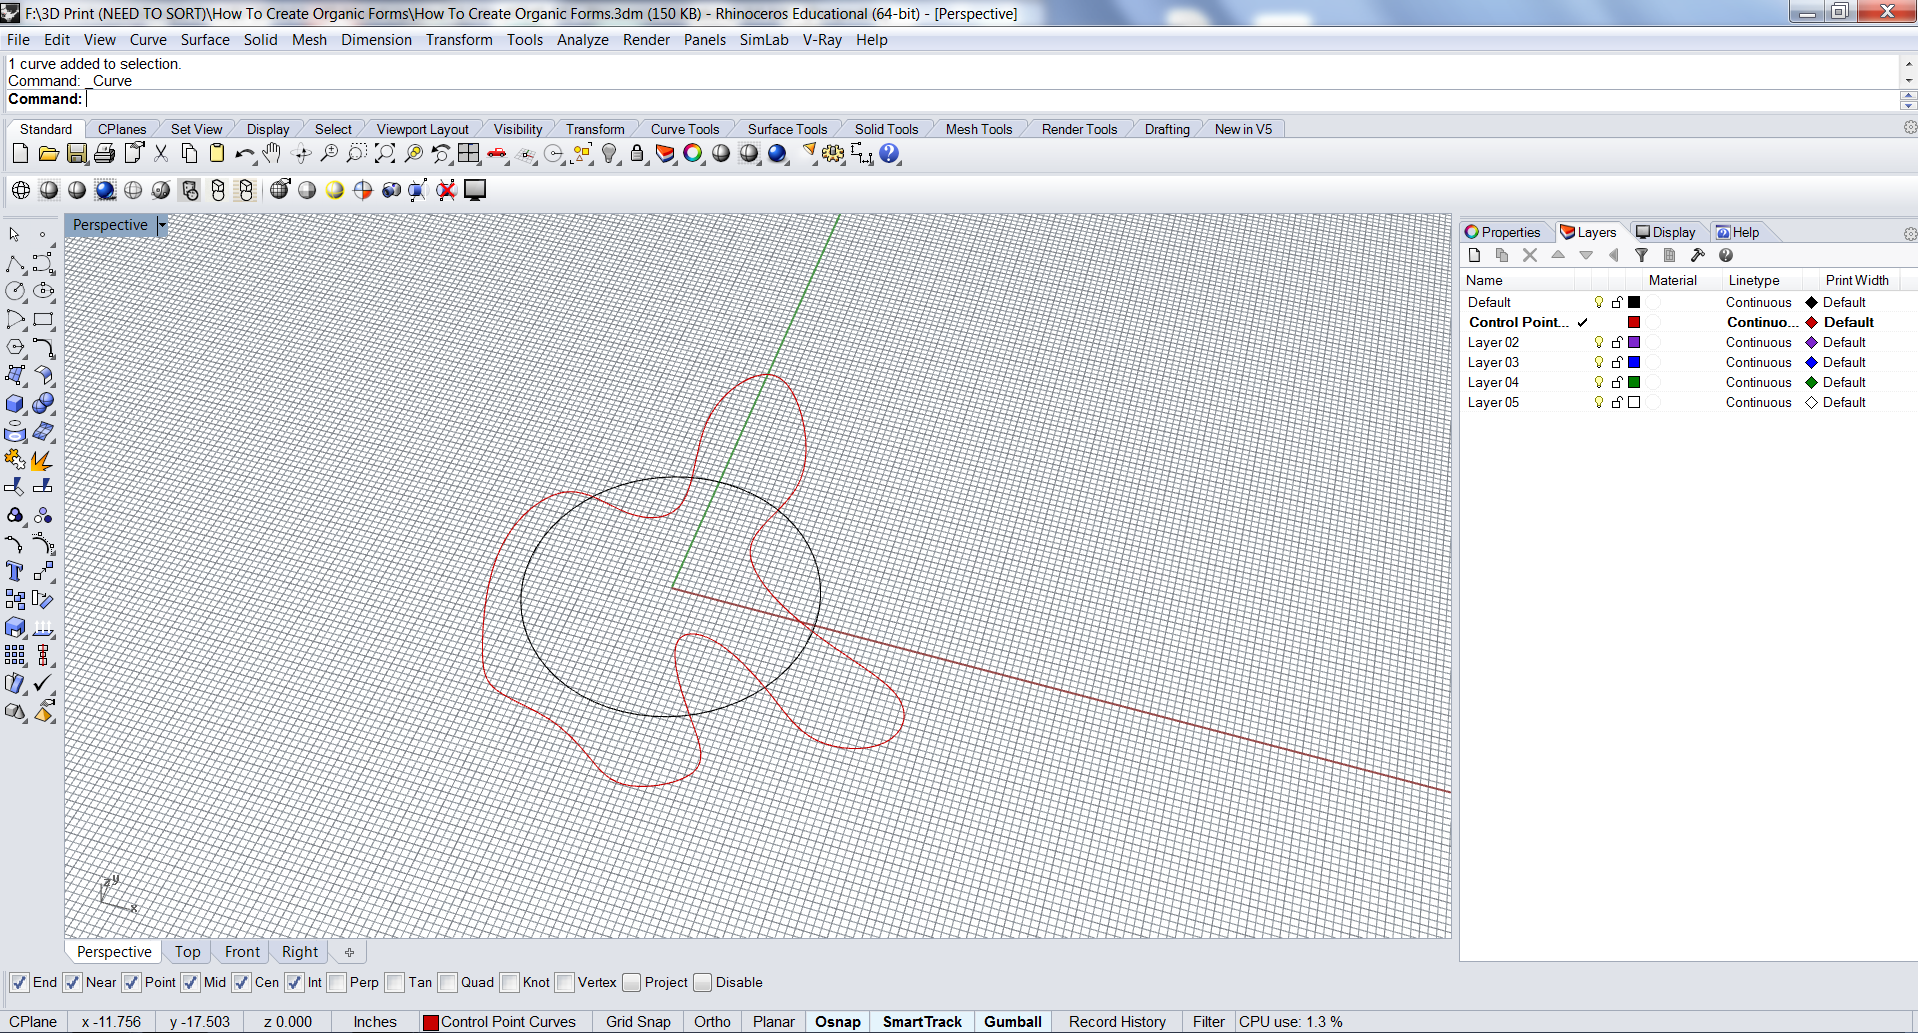The height and width of the screenshot is (1033, 1918).
Task: Open the Properties panel tab
Action: 1503,232
